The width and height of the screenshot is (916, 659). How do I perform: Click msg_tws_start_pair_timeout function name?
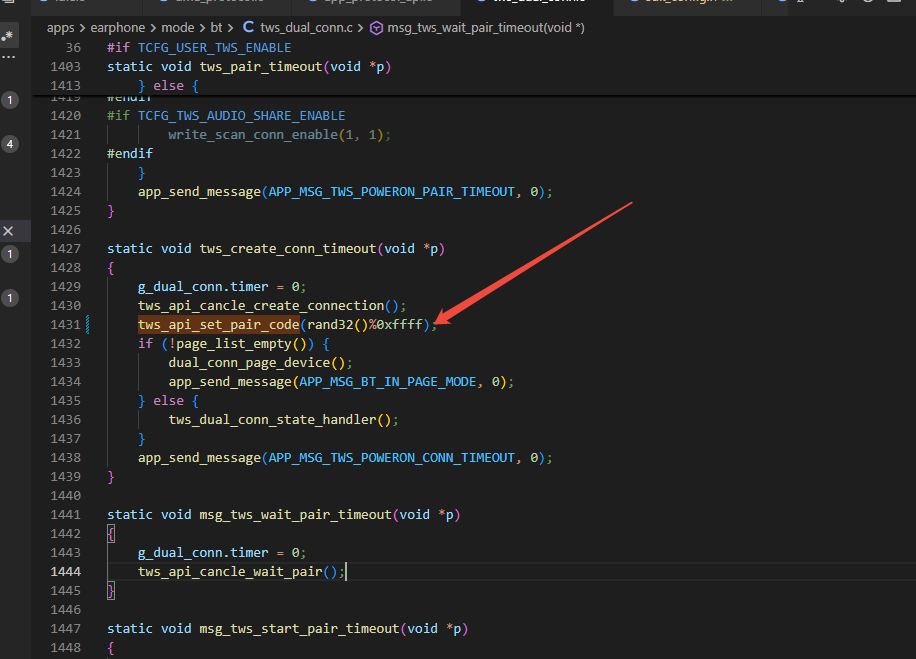point(299,629)
